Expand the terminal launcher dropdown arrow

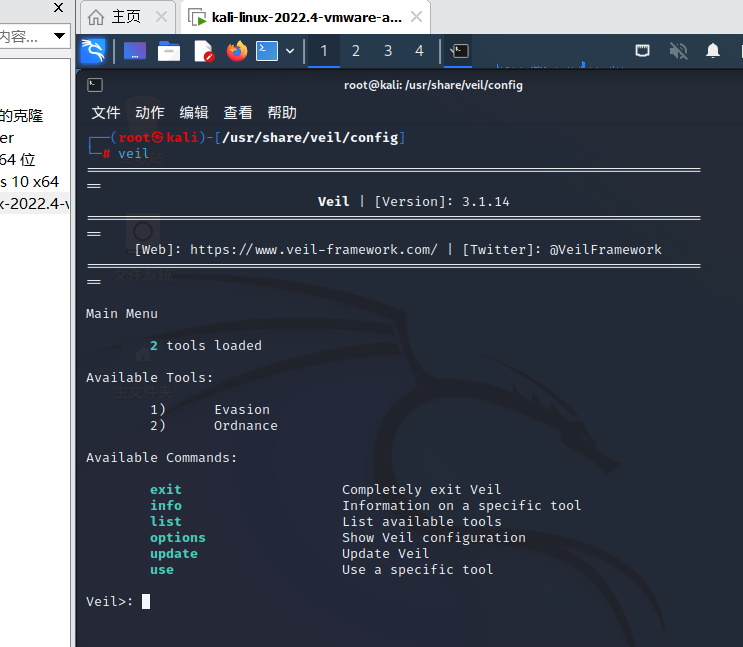click(290, 51)
